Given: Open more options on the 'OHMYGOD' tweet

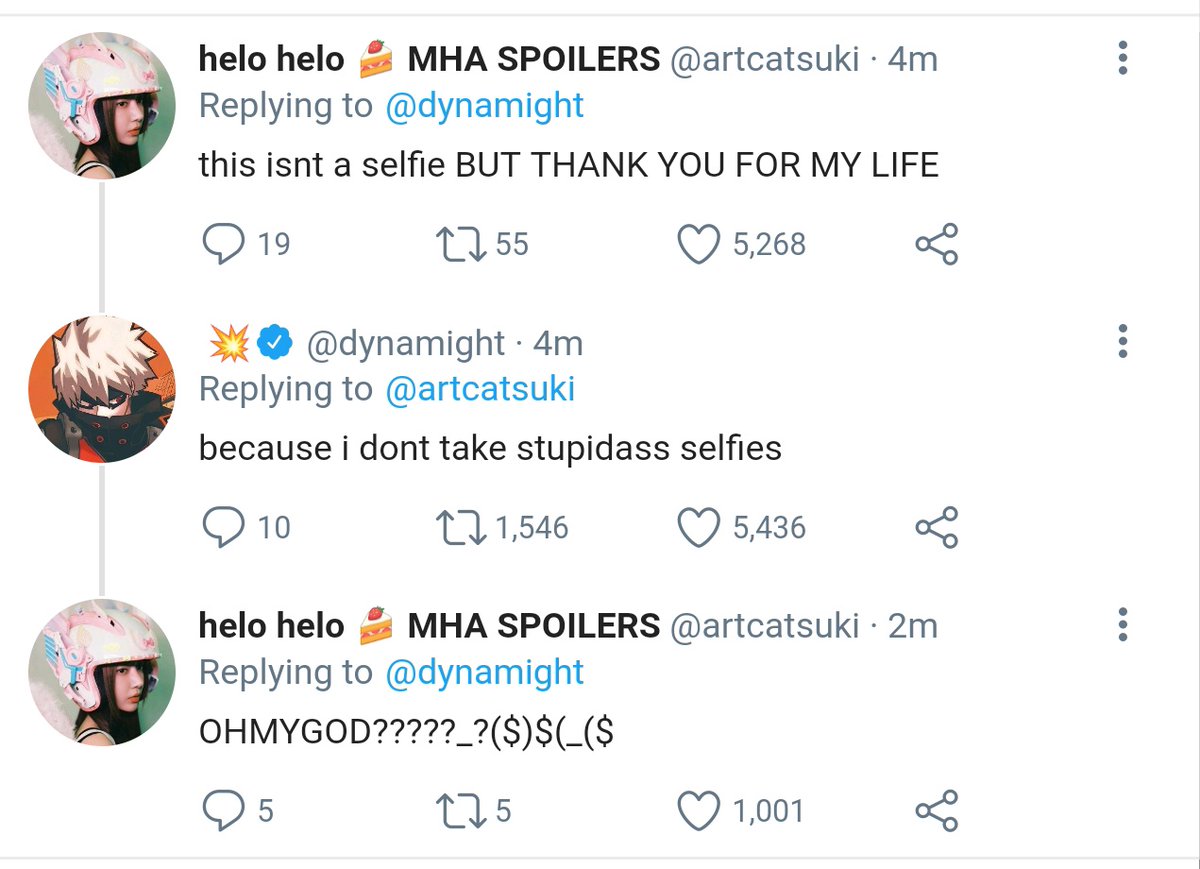Looking at the screenshot, I should [x=1123, y=624].
